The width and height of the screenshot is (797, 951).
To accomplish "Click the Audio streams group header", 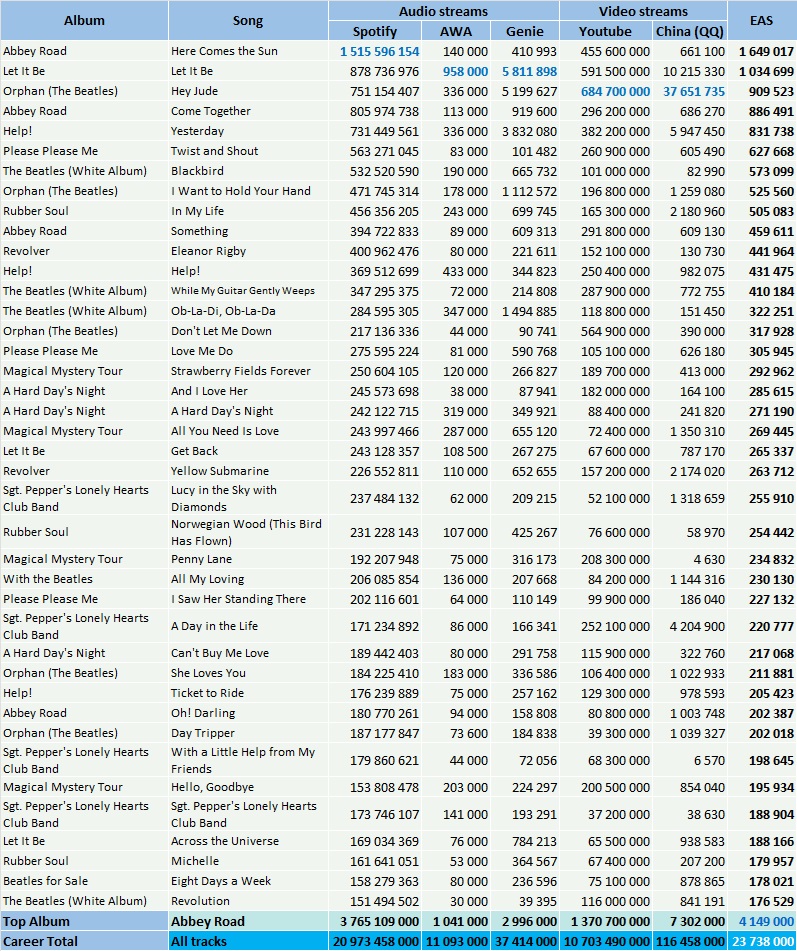I will coord(443,12).
